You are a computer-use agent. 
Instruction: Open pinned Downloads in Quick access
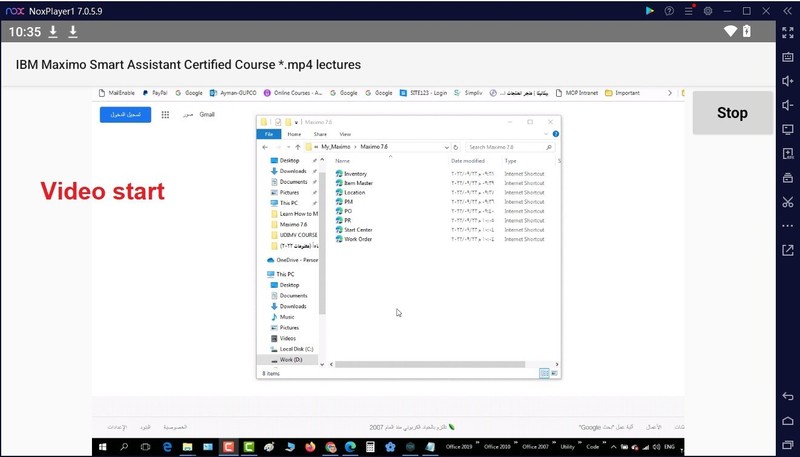click(289, 171)
